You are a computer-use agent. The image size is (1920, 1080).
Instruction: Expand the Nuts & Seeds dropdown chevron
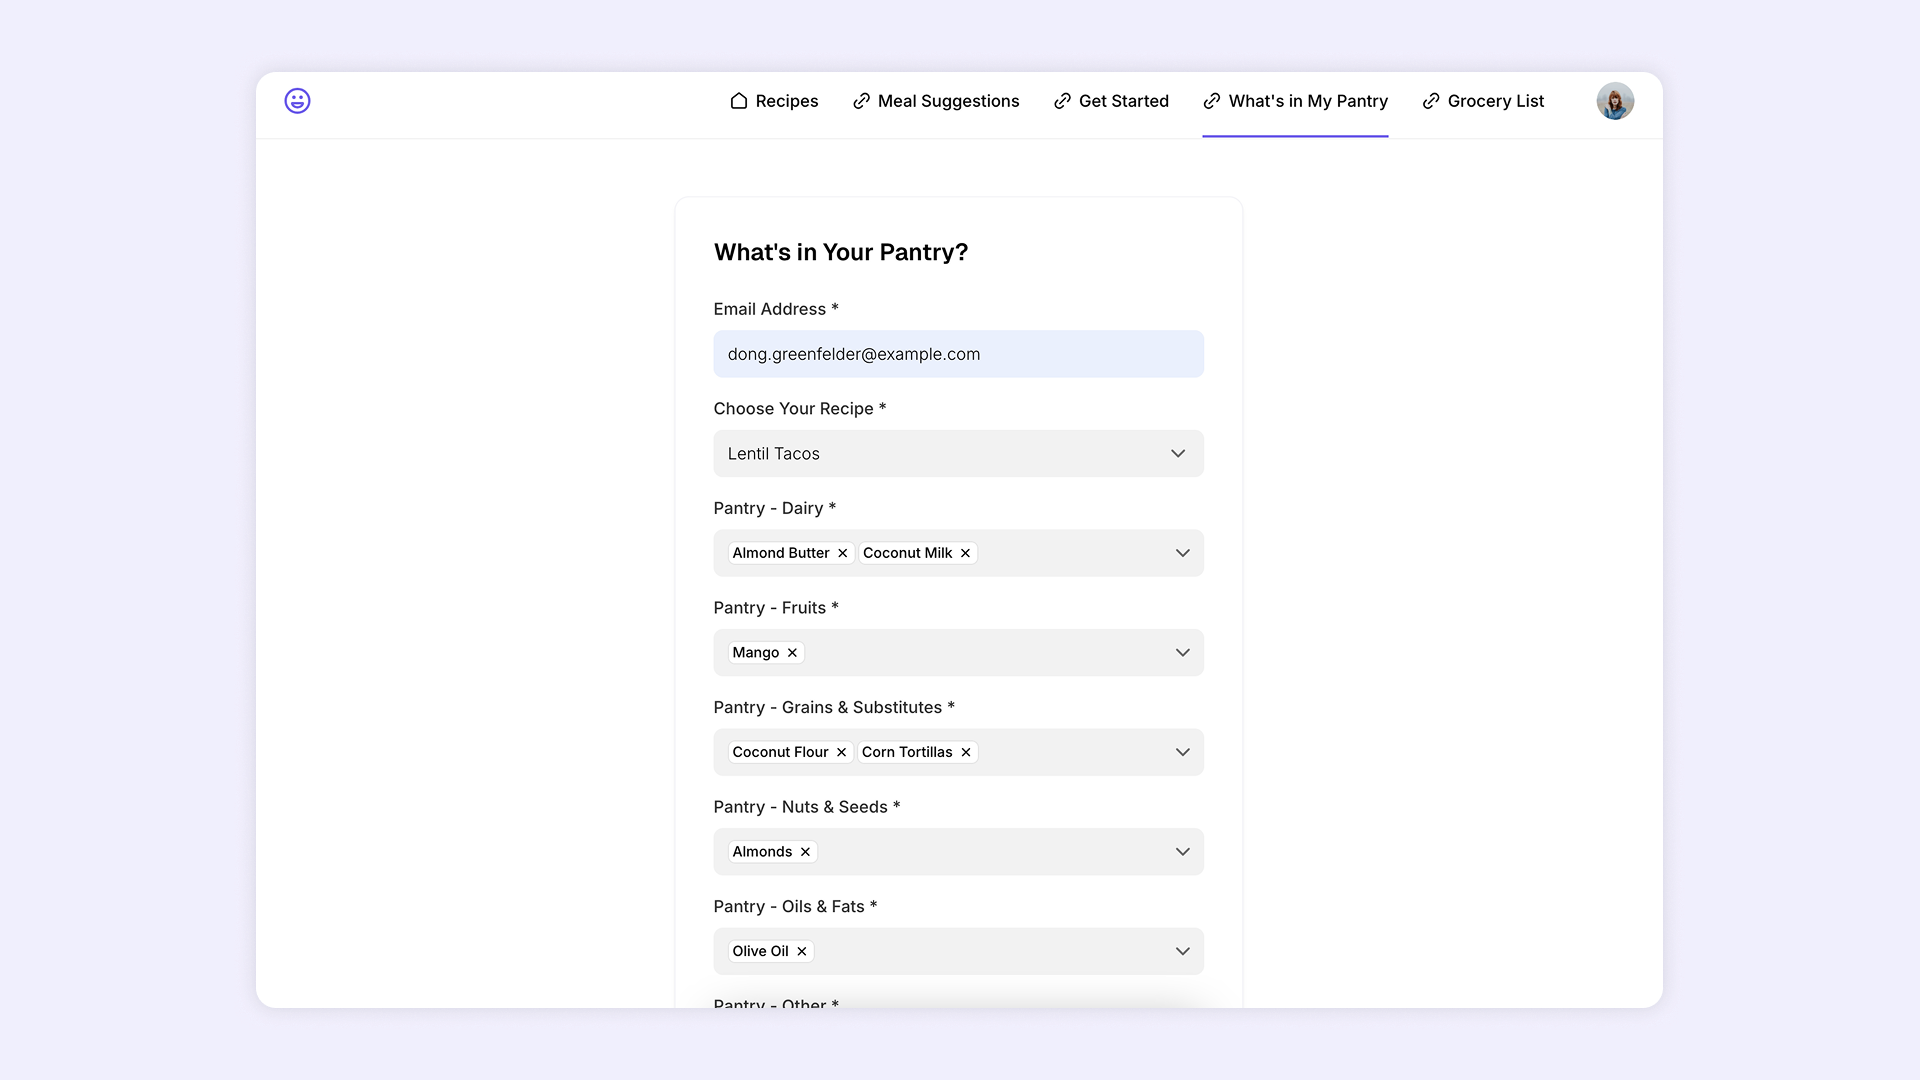[x=1182, y=852]
